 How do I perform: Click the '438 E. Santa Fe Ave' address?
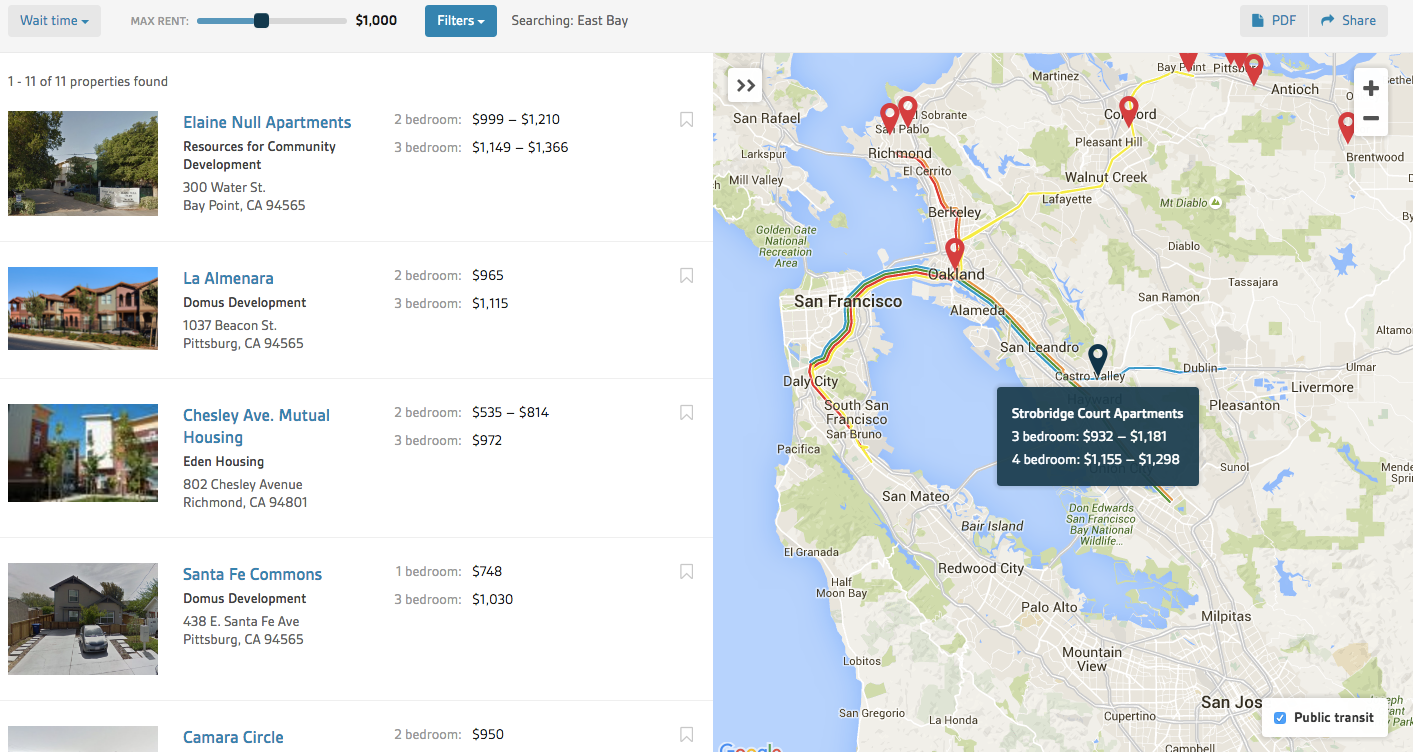point(241,622)
